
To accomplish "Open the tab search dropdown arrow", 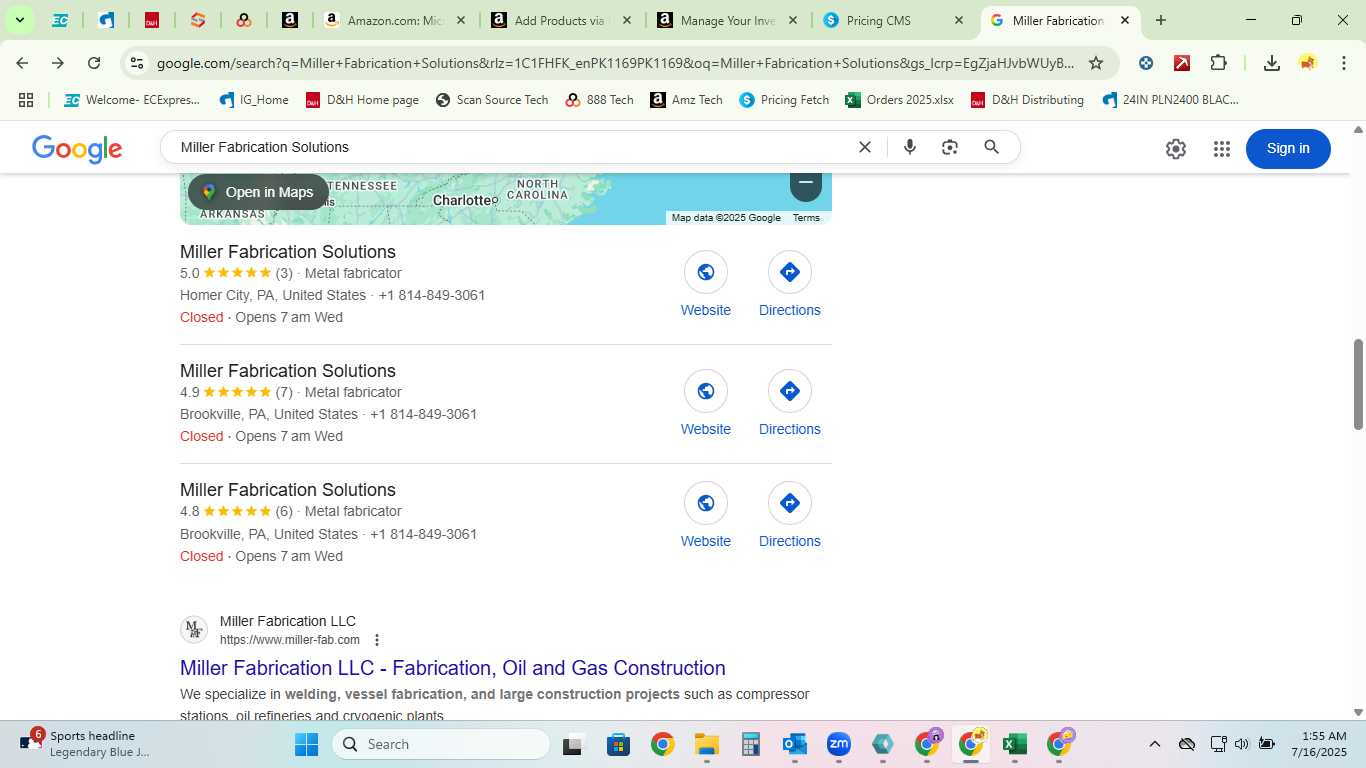I will [19, 20].
